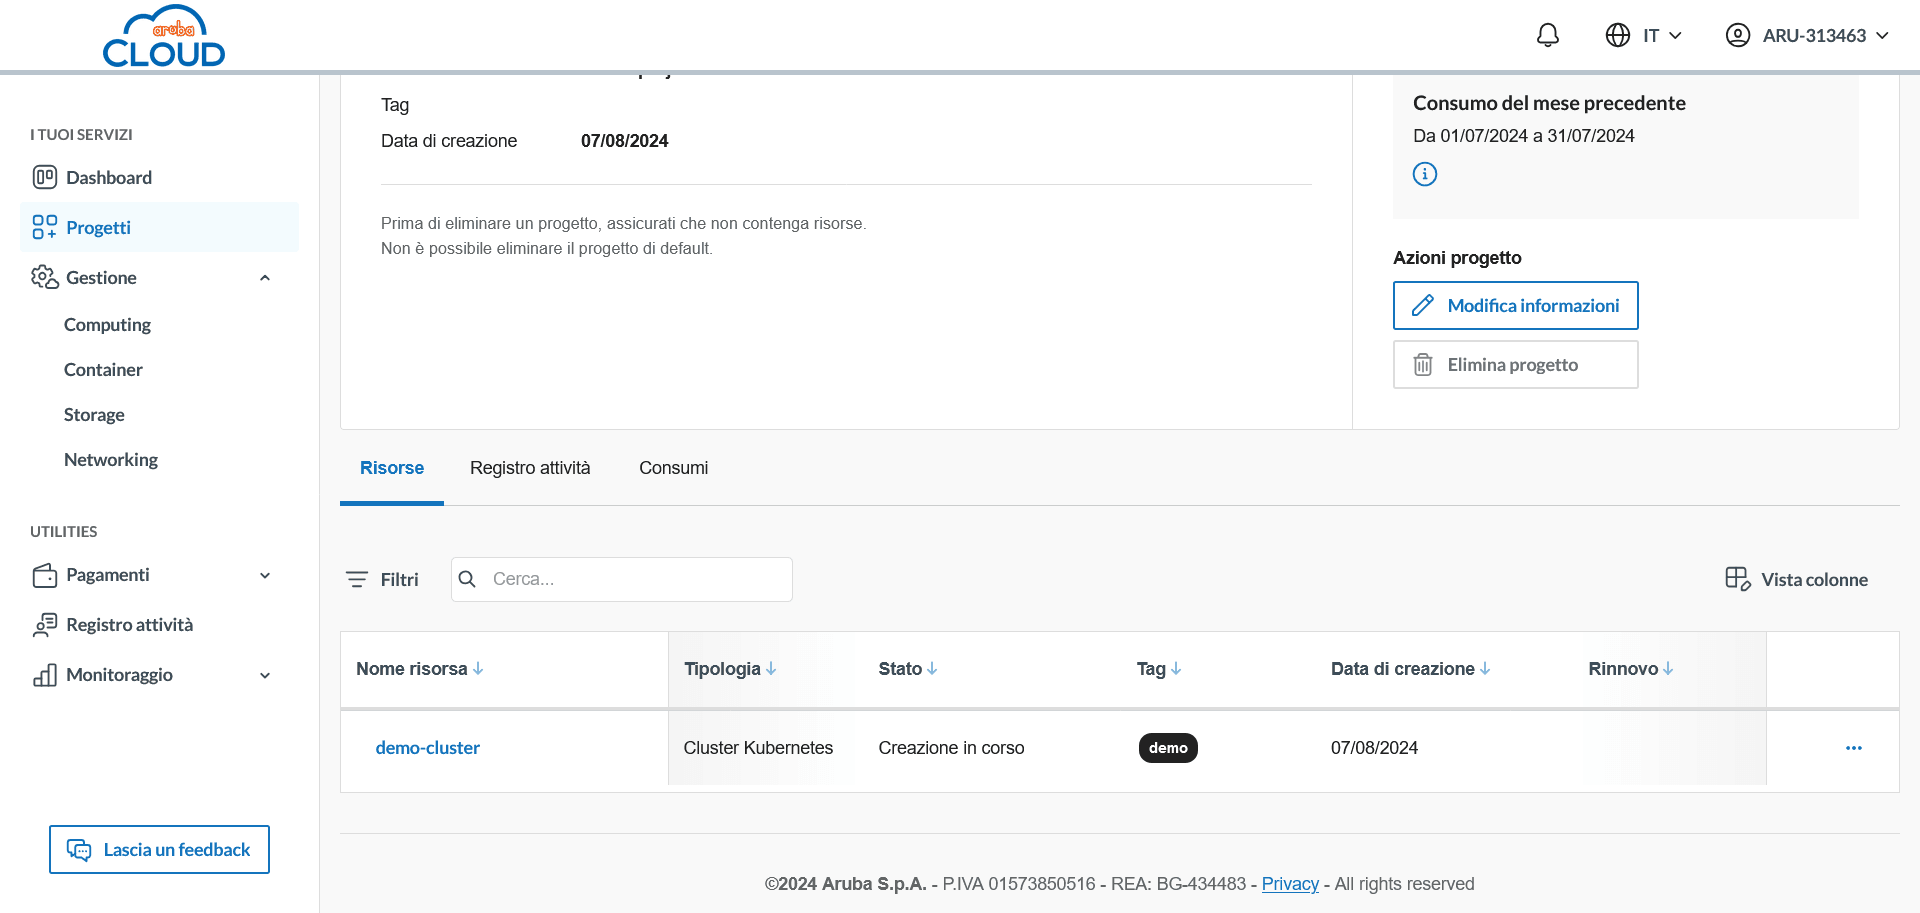Viewport: 1920px width, 913px height.
Task: Click the Vista colonne columns icon
Action: click(1737, 579)
